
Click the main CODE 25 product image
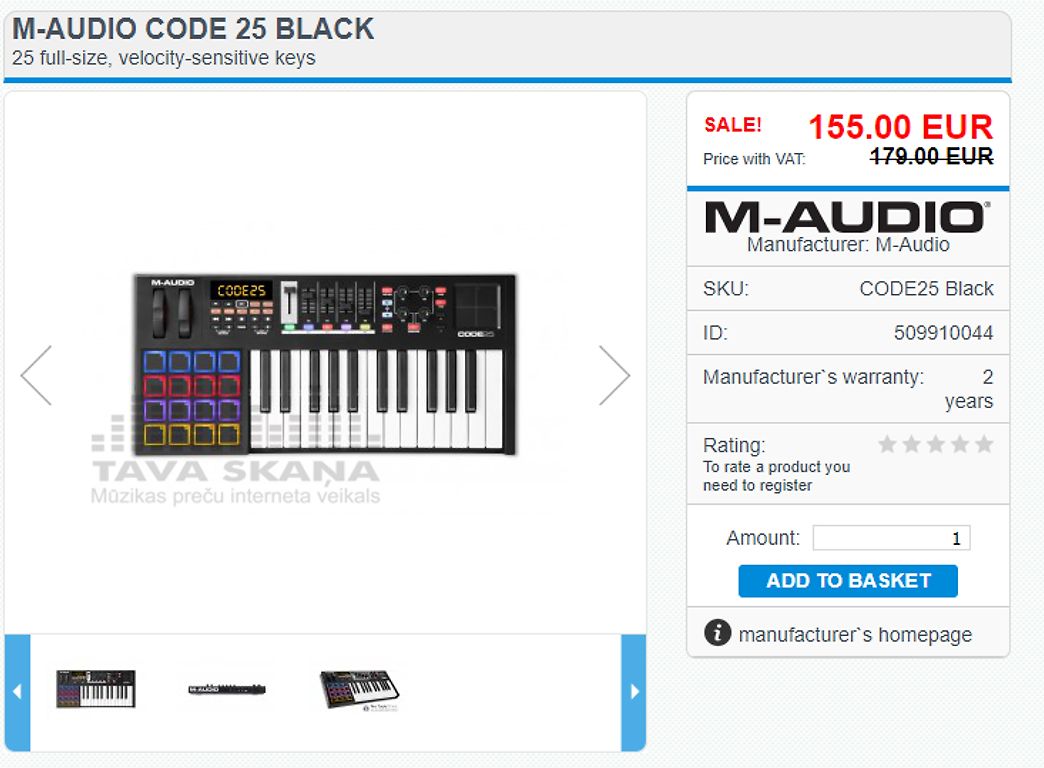pyautogui.click(x=325, y=364)
